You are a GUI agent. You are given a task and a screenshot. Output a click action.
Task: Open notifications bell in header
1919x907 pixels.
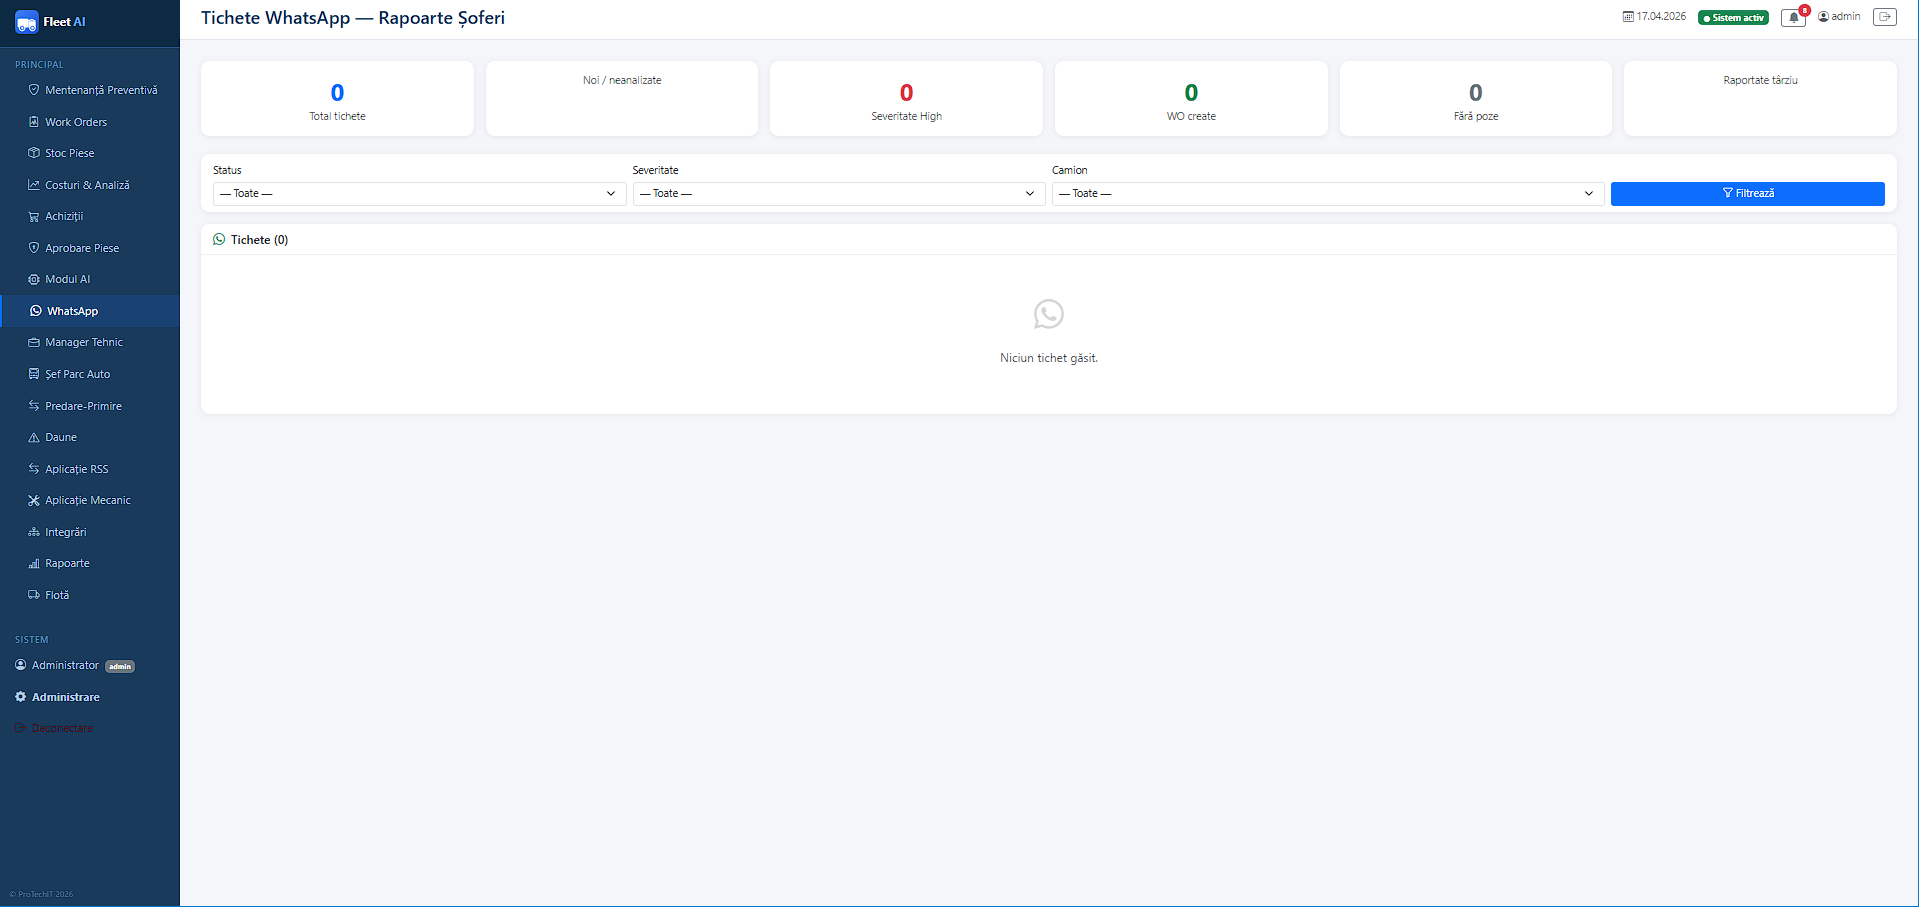1794,17
